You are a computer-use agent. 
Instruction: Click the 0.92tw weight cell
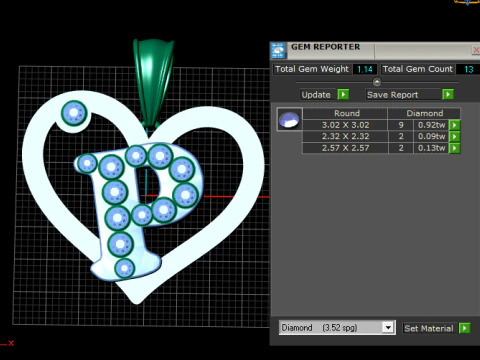tap(431, 125)
